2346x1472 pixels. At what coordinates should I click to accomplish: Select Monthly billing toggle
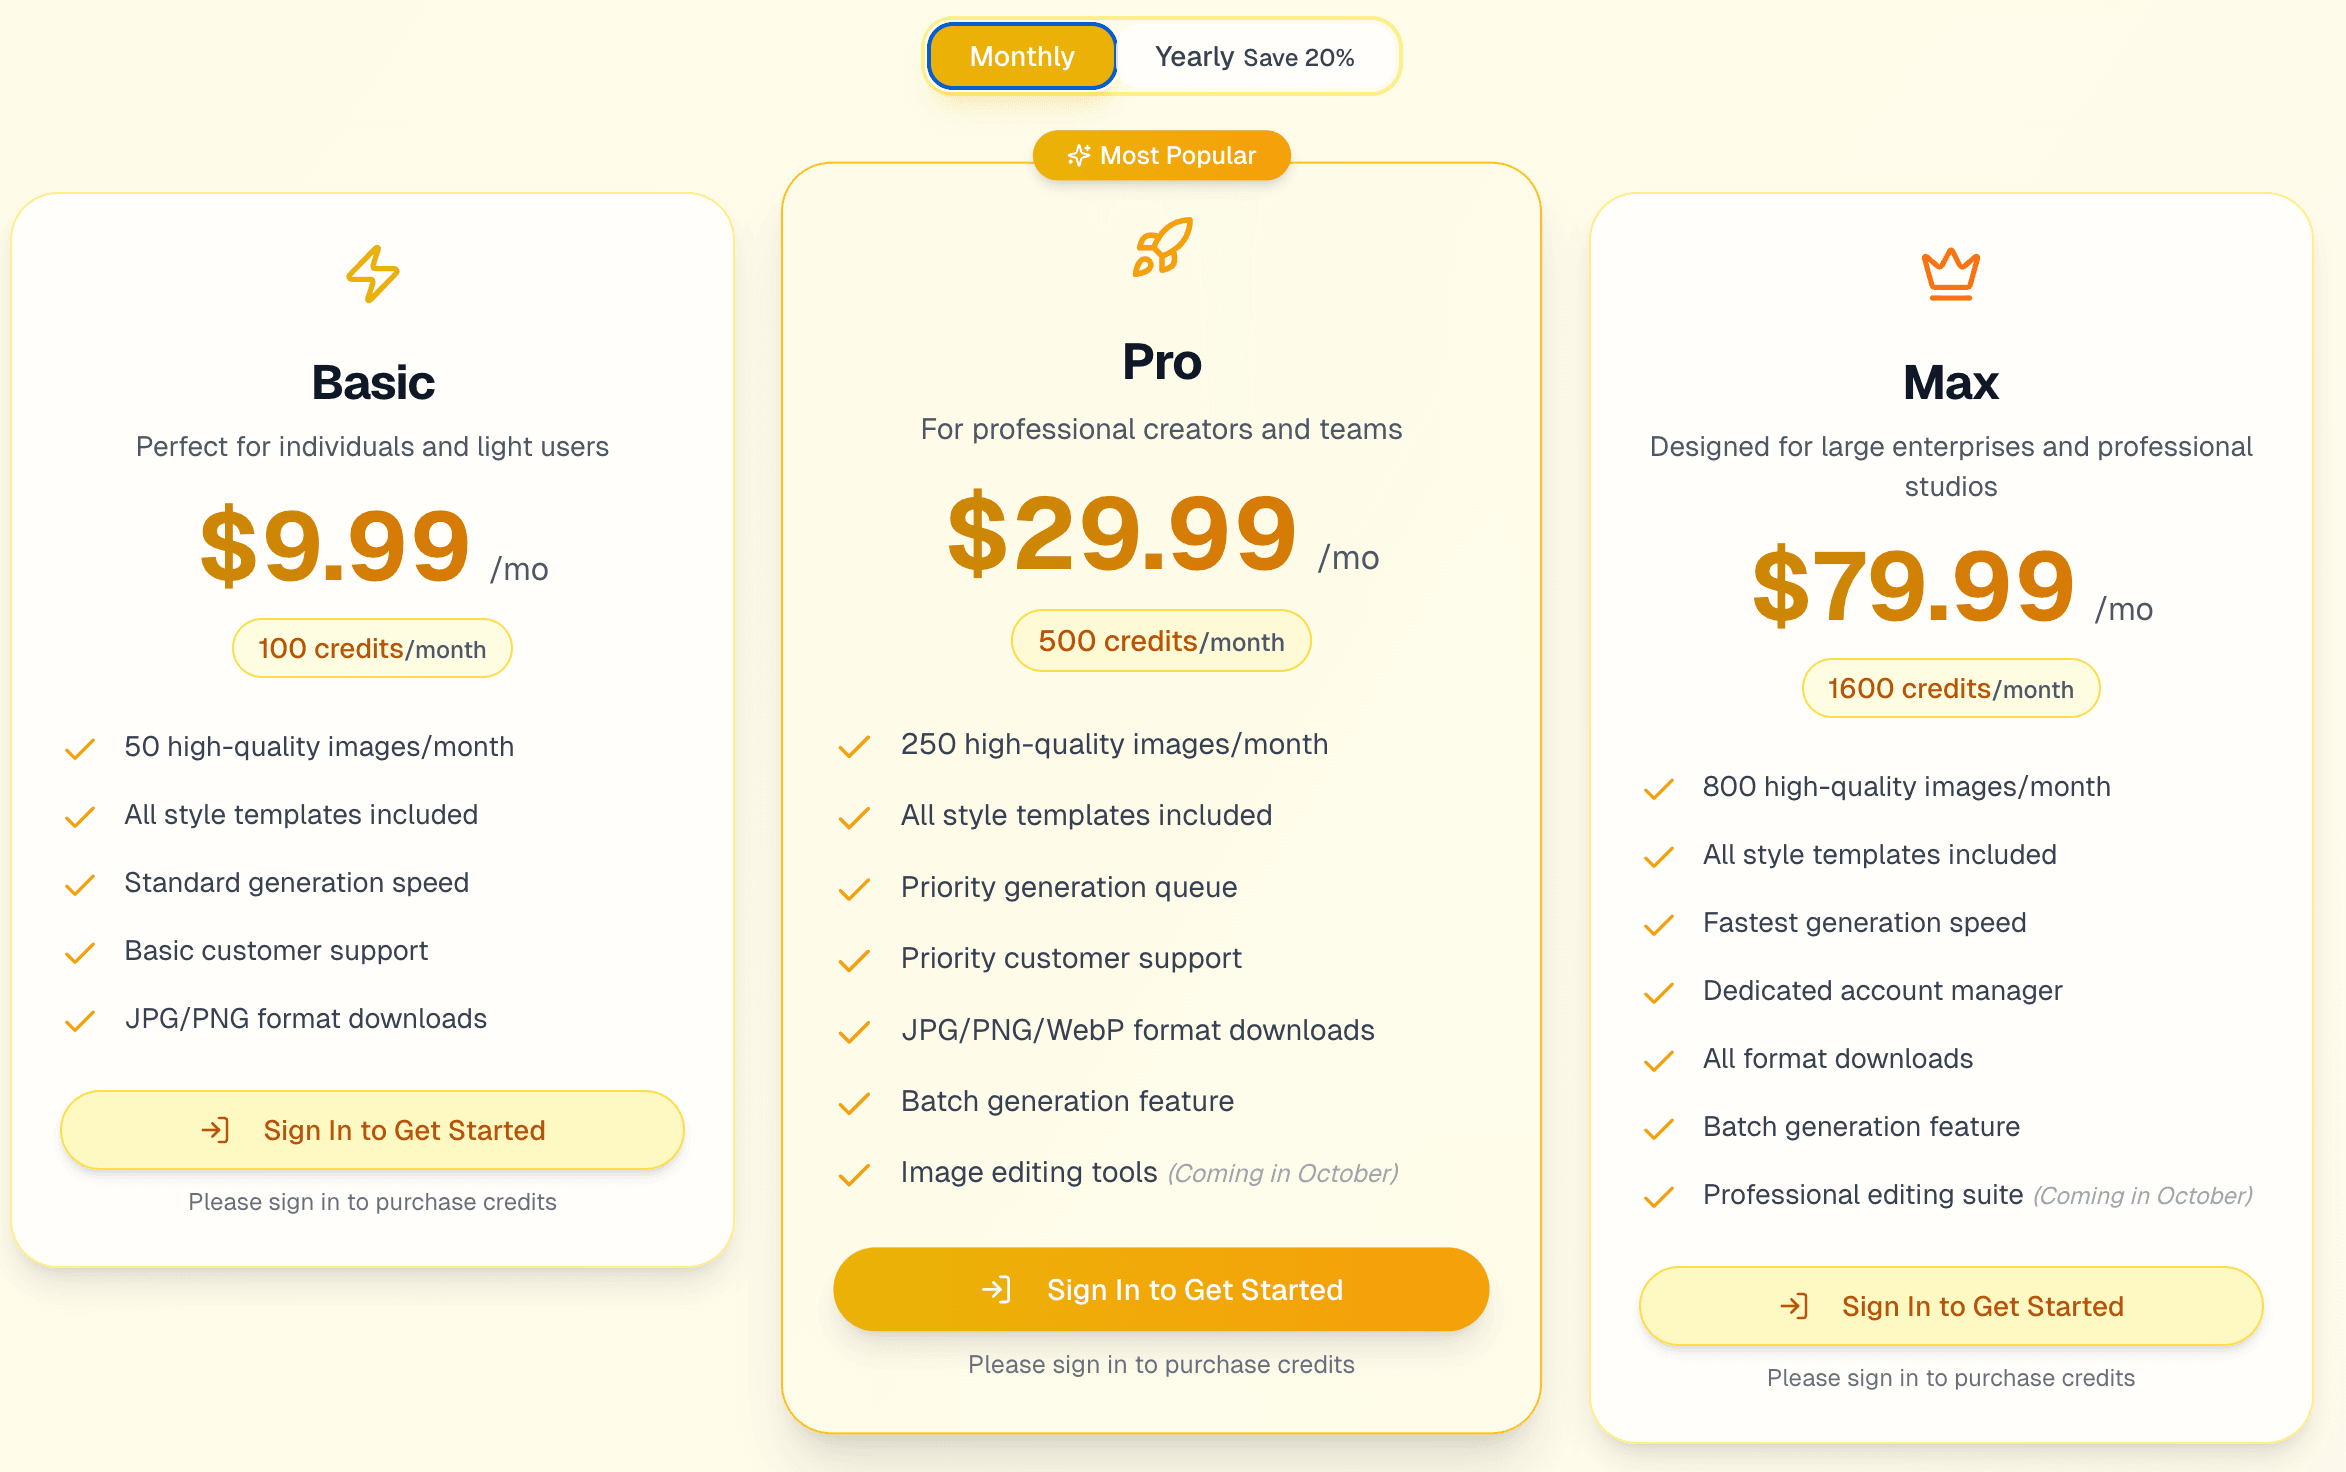pos(1022,57)
